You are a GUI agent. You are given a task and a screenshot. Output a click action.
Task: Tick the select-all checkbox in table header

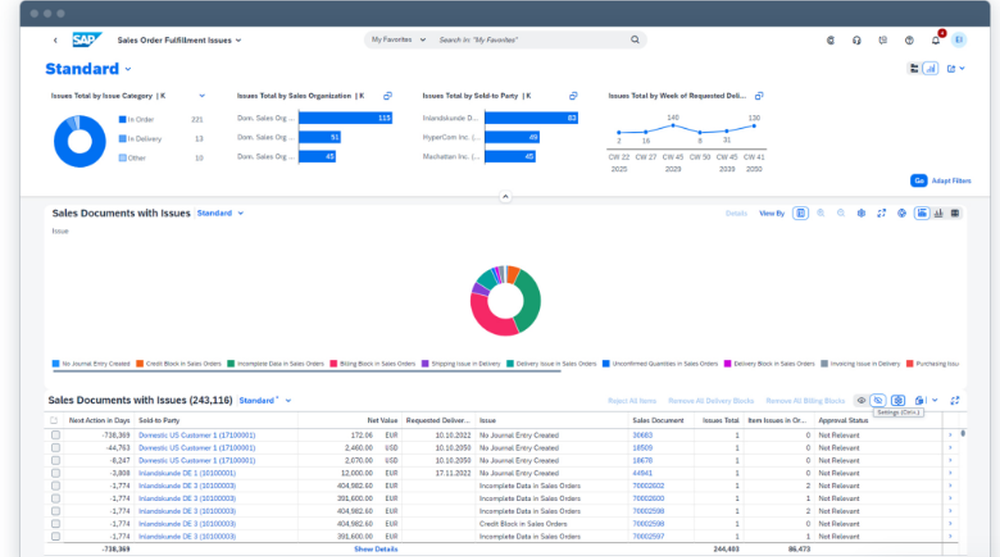click(54, 421)
